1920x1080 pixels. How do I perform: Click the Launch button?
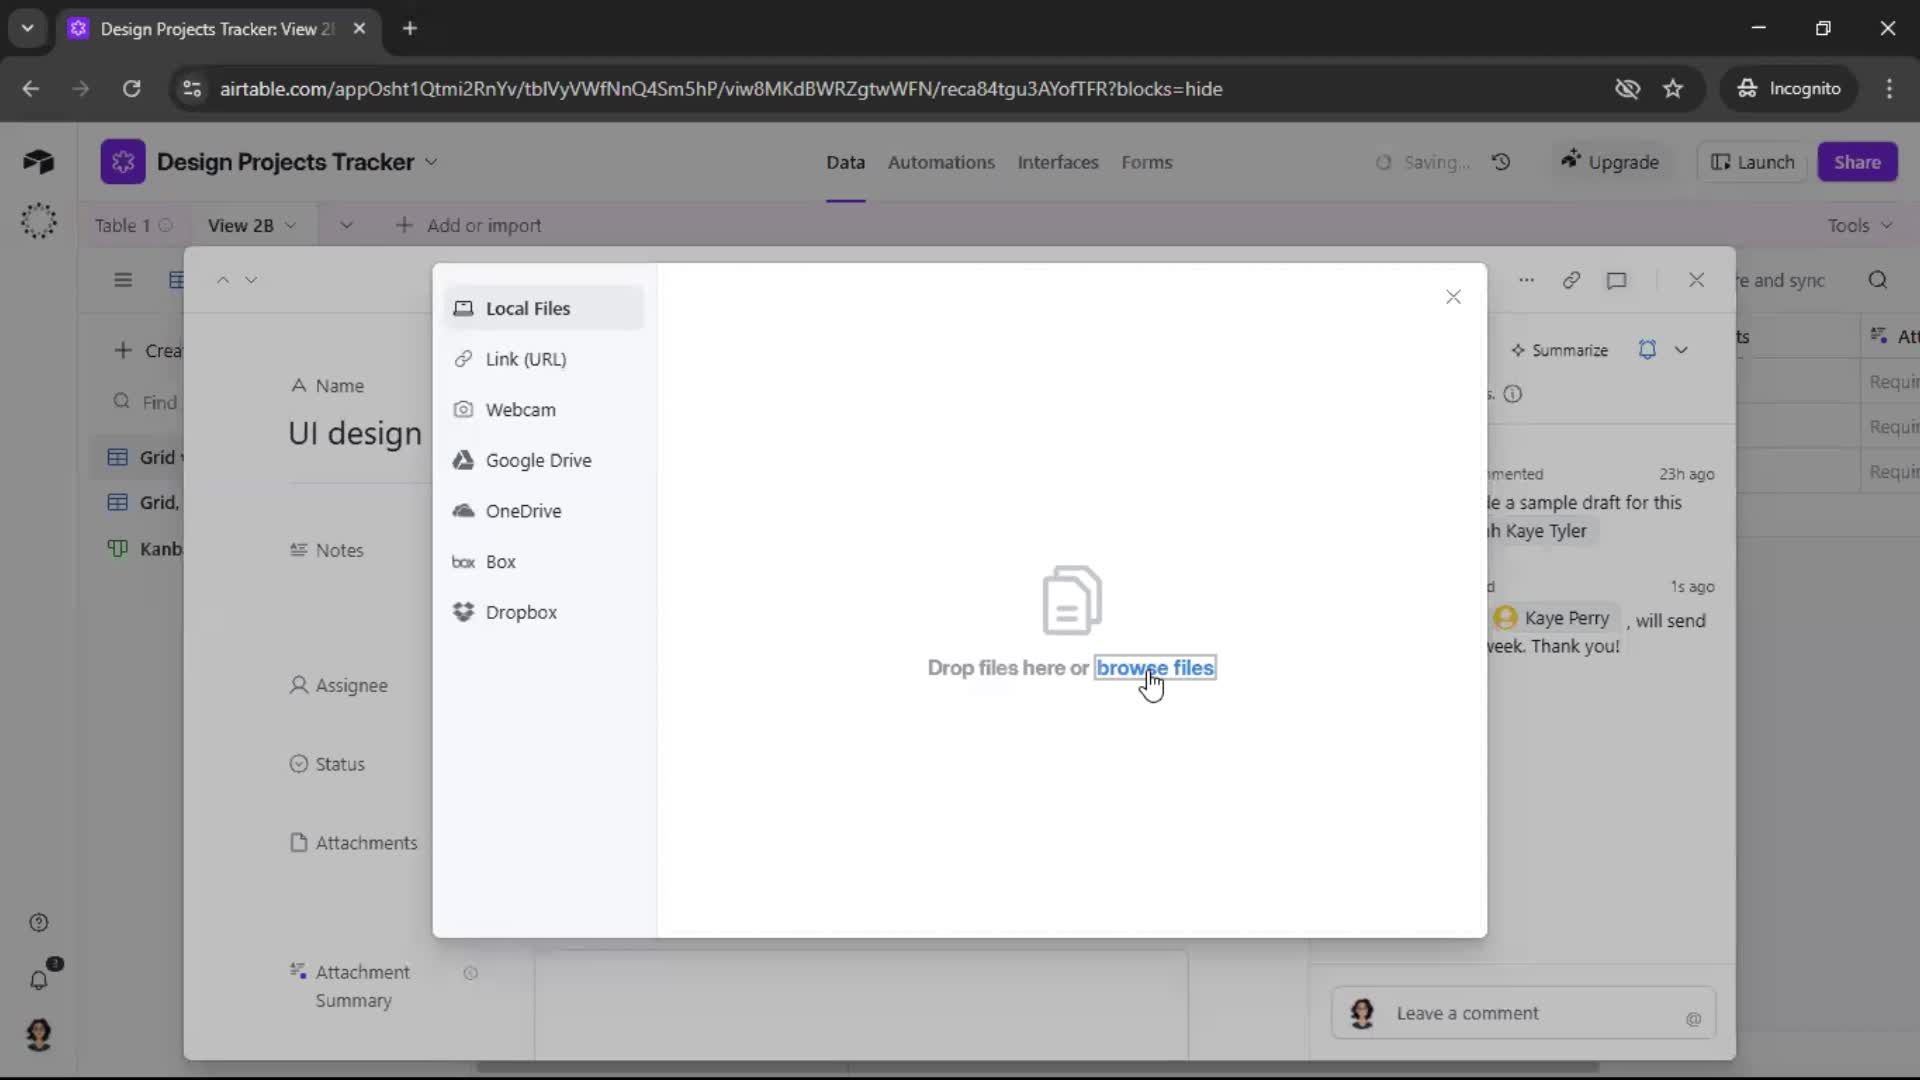tap(1753, 162)
